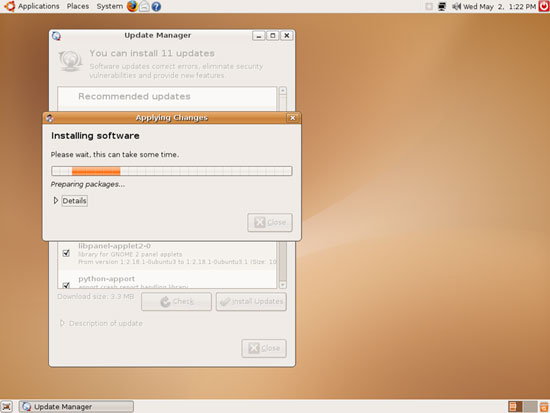Click the volume speaker tray icon
550x413 pixels.
pos(456,6)
